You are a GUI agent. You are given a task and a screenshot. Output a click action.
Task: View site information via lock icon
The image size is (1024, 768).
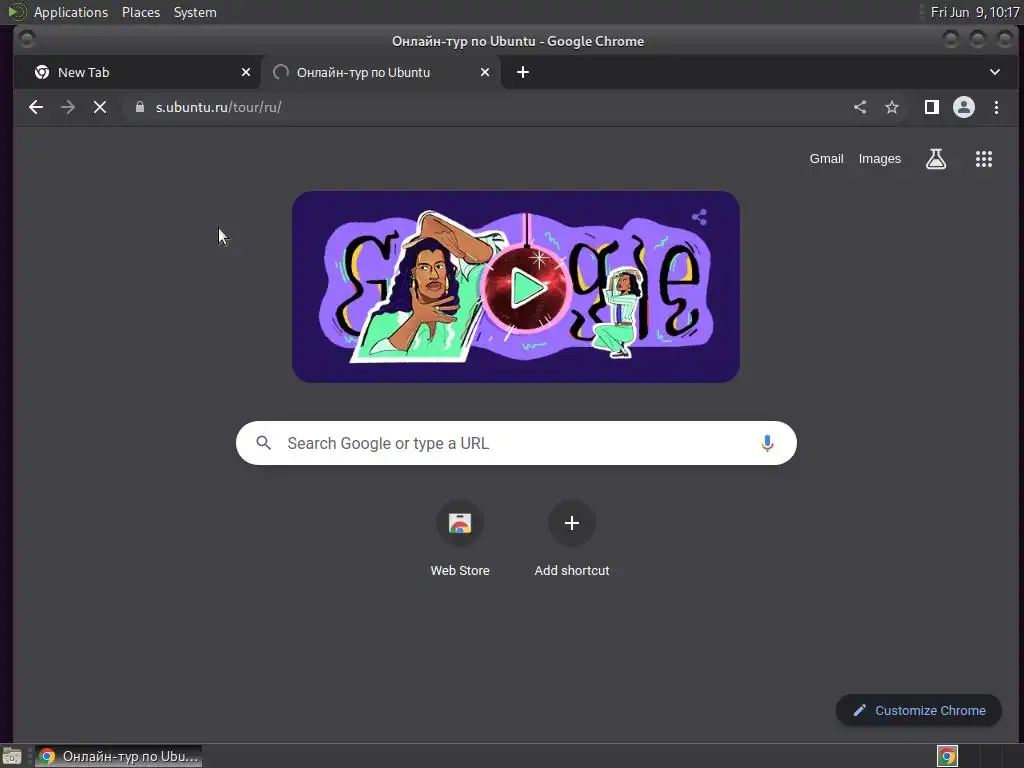(x=140, y=107)
